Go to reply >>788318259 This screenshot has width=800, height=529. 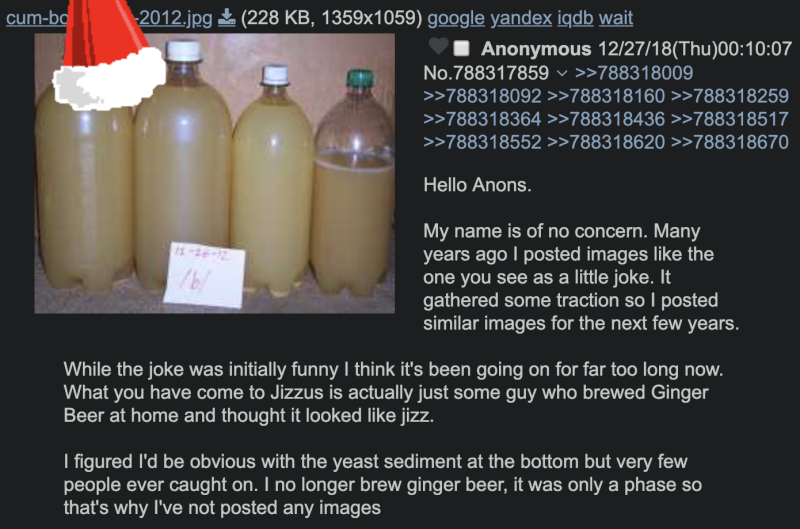click(x=730, y=96)
